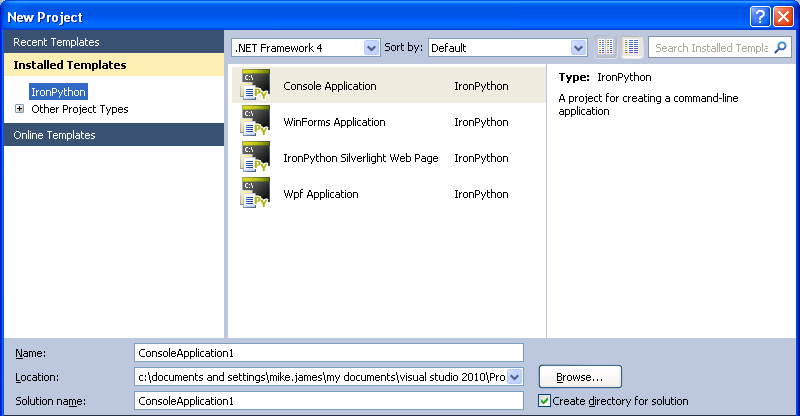This screenshot has height=416, width=800.
Task: Click the Browse... button
Action: click(580, 377)
